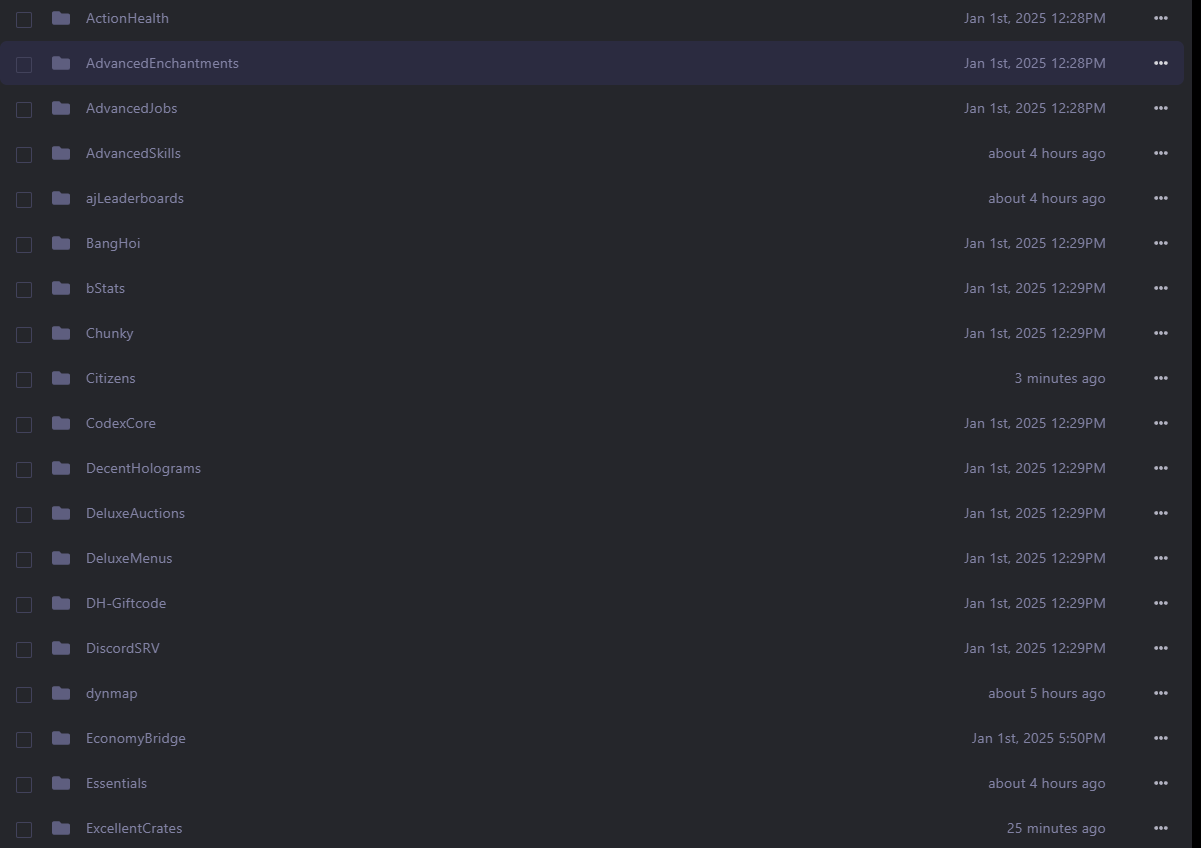
Task: Tick the checkbox for Essentials
Action: click(x=24, y=784)
